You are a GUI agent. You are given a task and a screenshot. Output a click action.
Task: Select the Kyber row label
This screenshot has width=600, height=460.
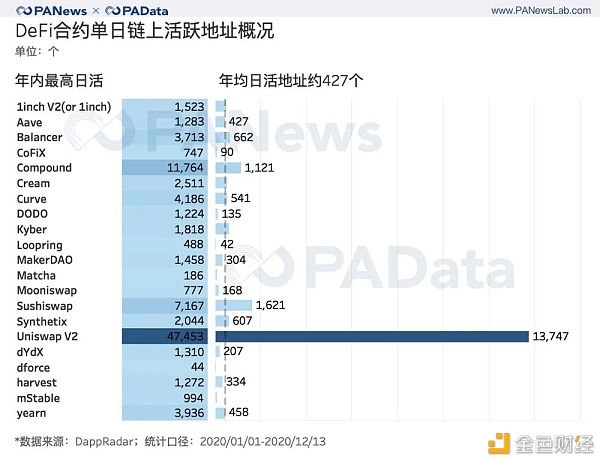tap(32, 230)
